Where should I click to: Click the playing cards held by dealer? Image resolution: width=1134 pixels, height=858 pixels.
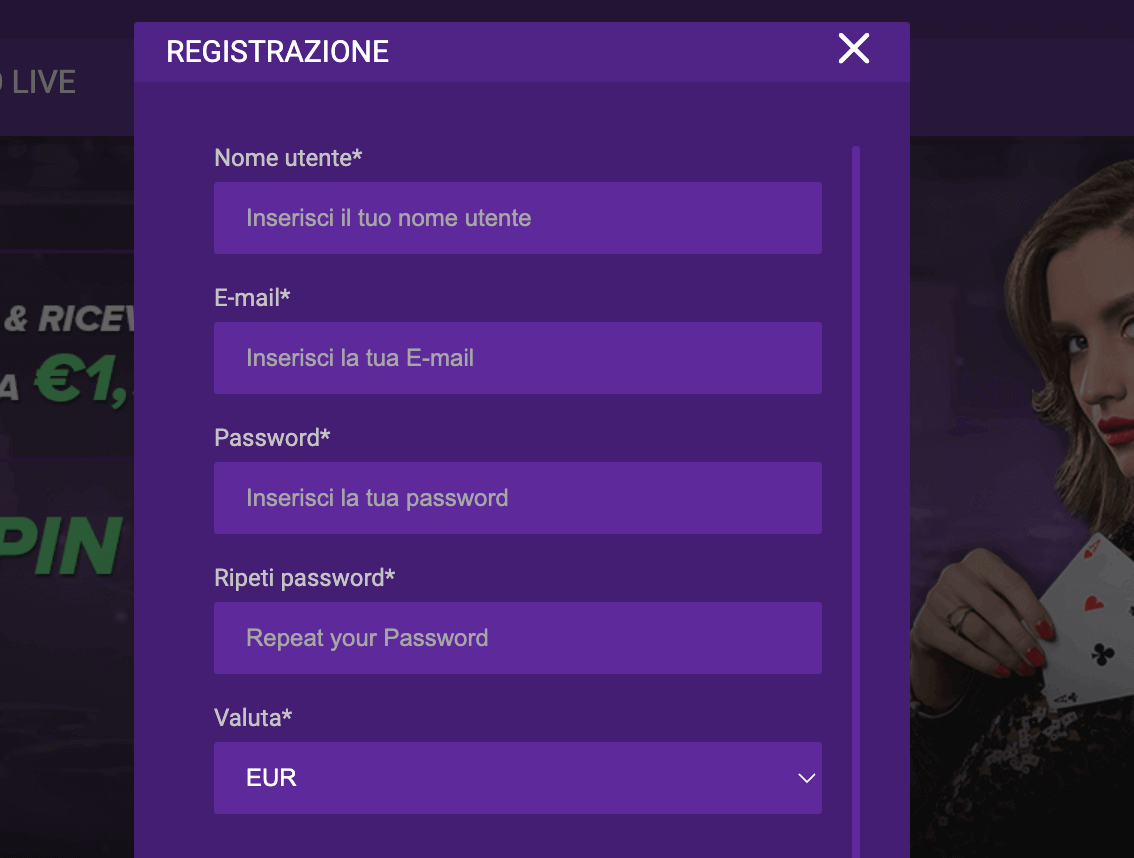tap(1085, 622)
